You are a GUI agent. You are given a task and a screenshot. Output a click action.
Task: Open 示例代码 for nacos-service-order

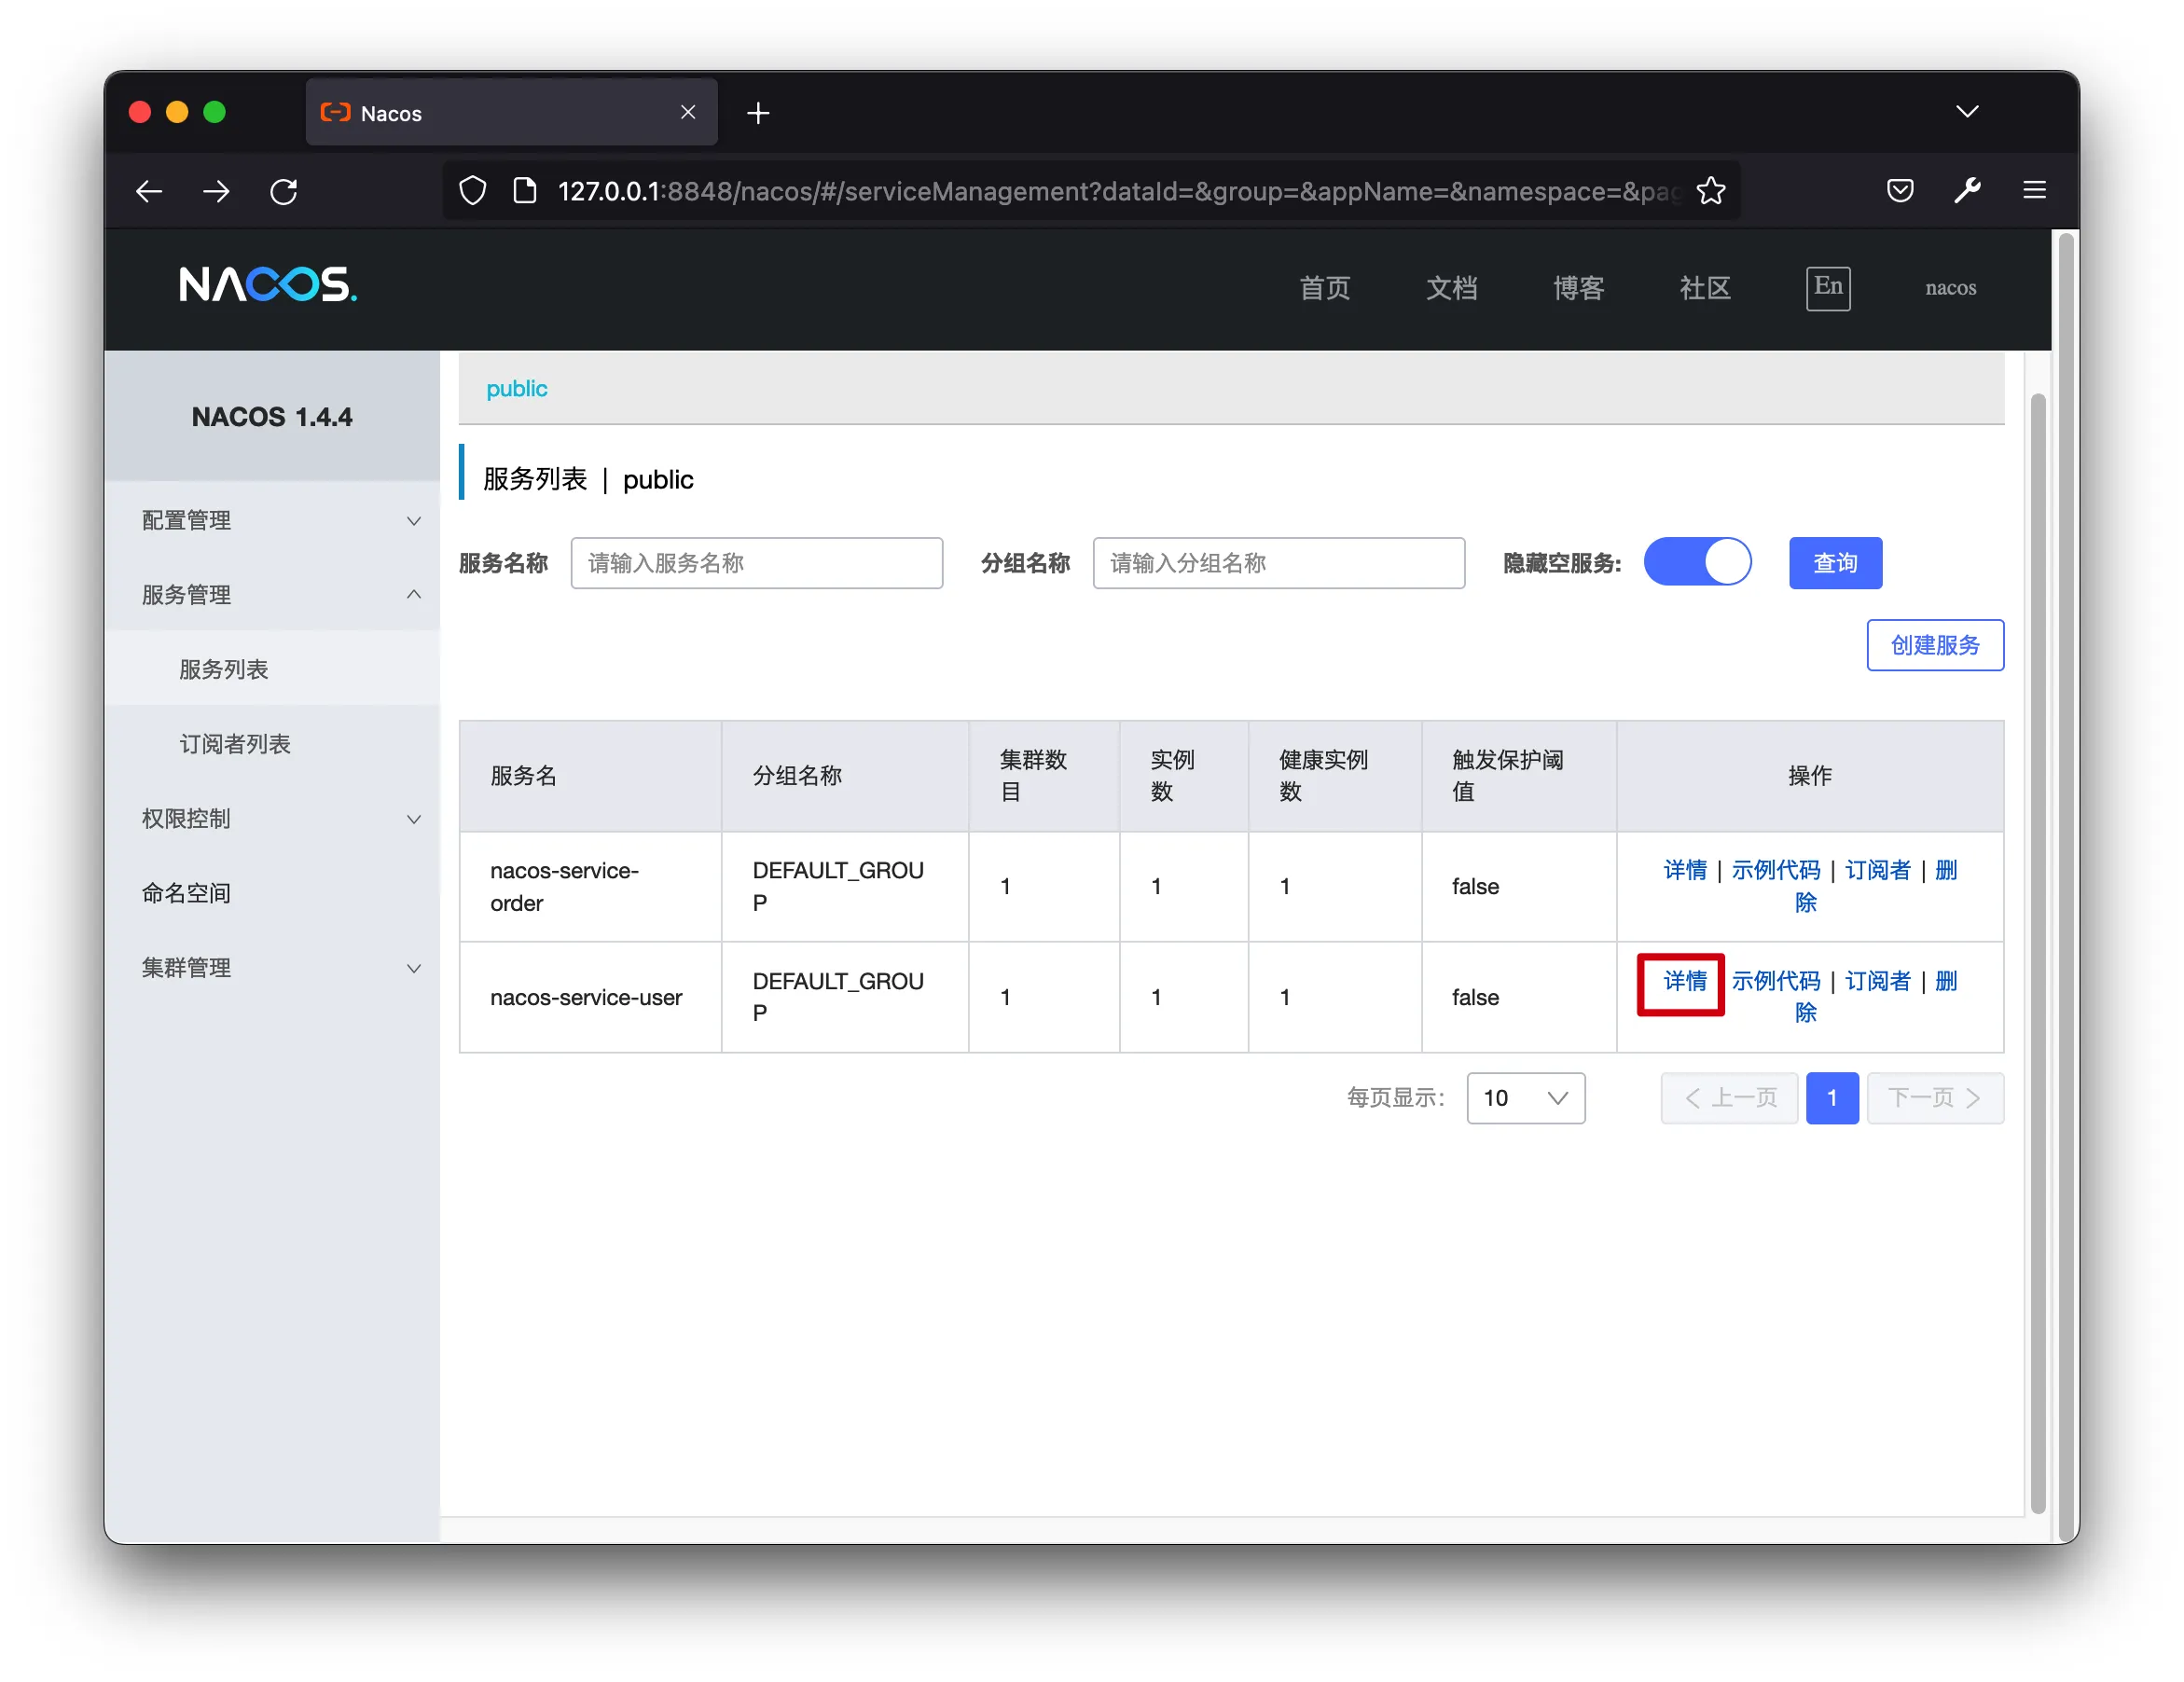click(1775, 870)
